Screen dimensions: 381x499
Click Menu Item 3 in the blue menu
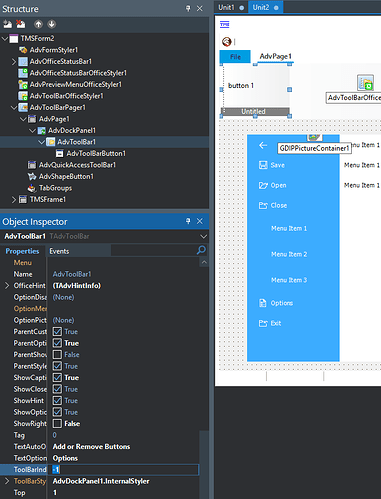(x=289, y=280)
